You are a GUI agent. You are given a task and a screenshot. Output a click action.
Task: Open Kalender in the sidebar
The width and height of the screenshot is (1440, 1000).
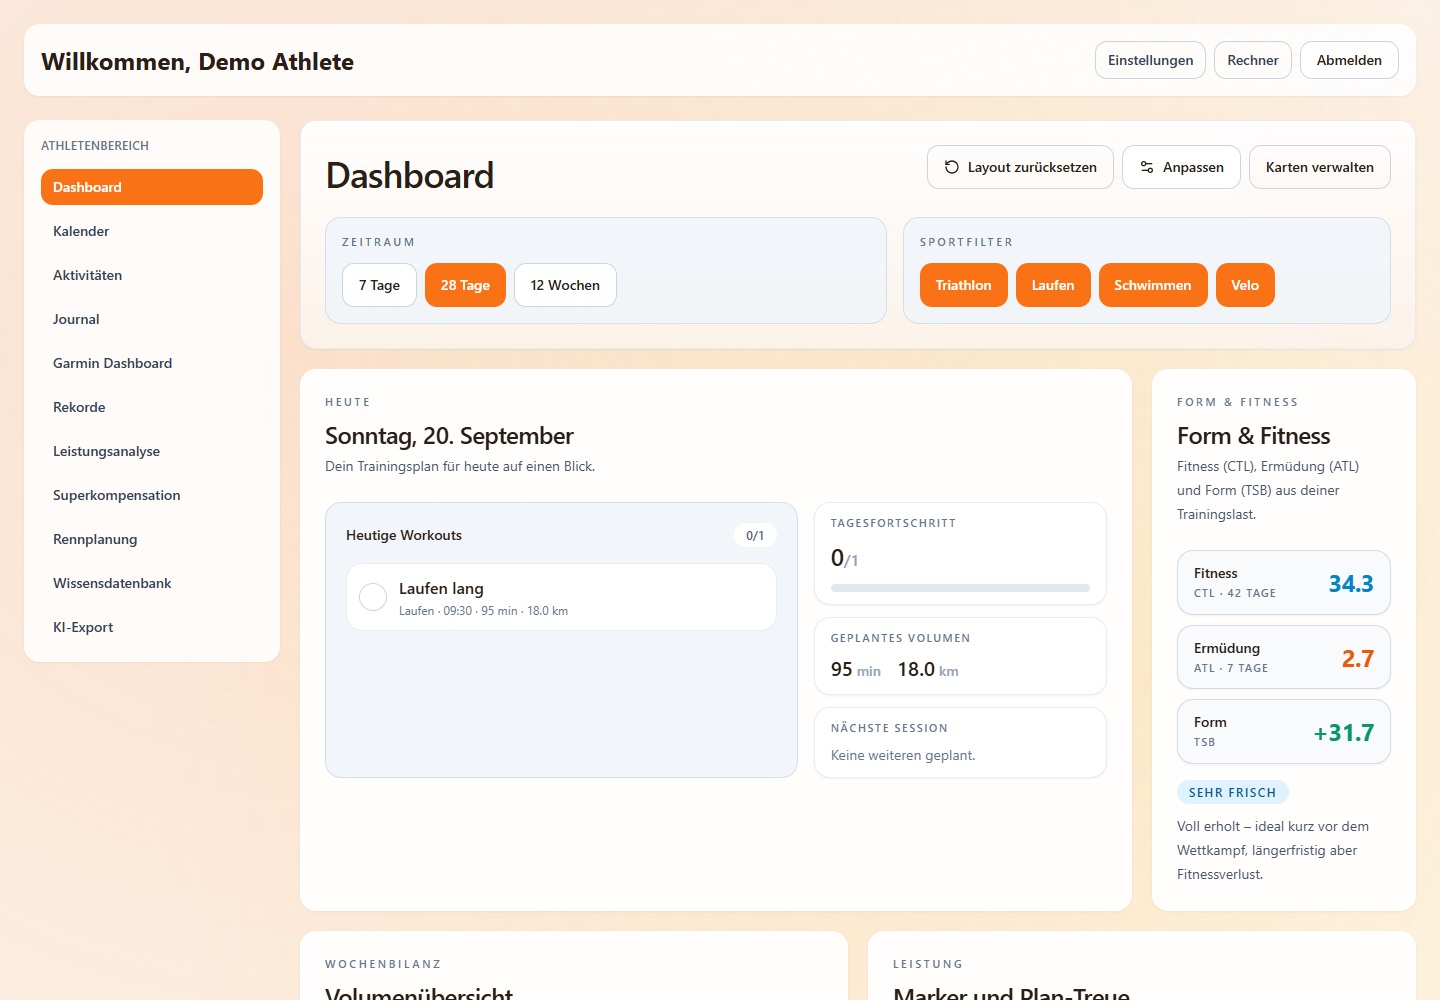(152, 231)
